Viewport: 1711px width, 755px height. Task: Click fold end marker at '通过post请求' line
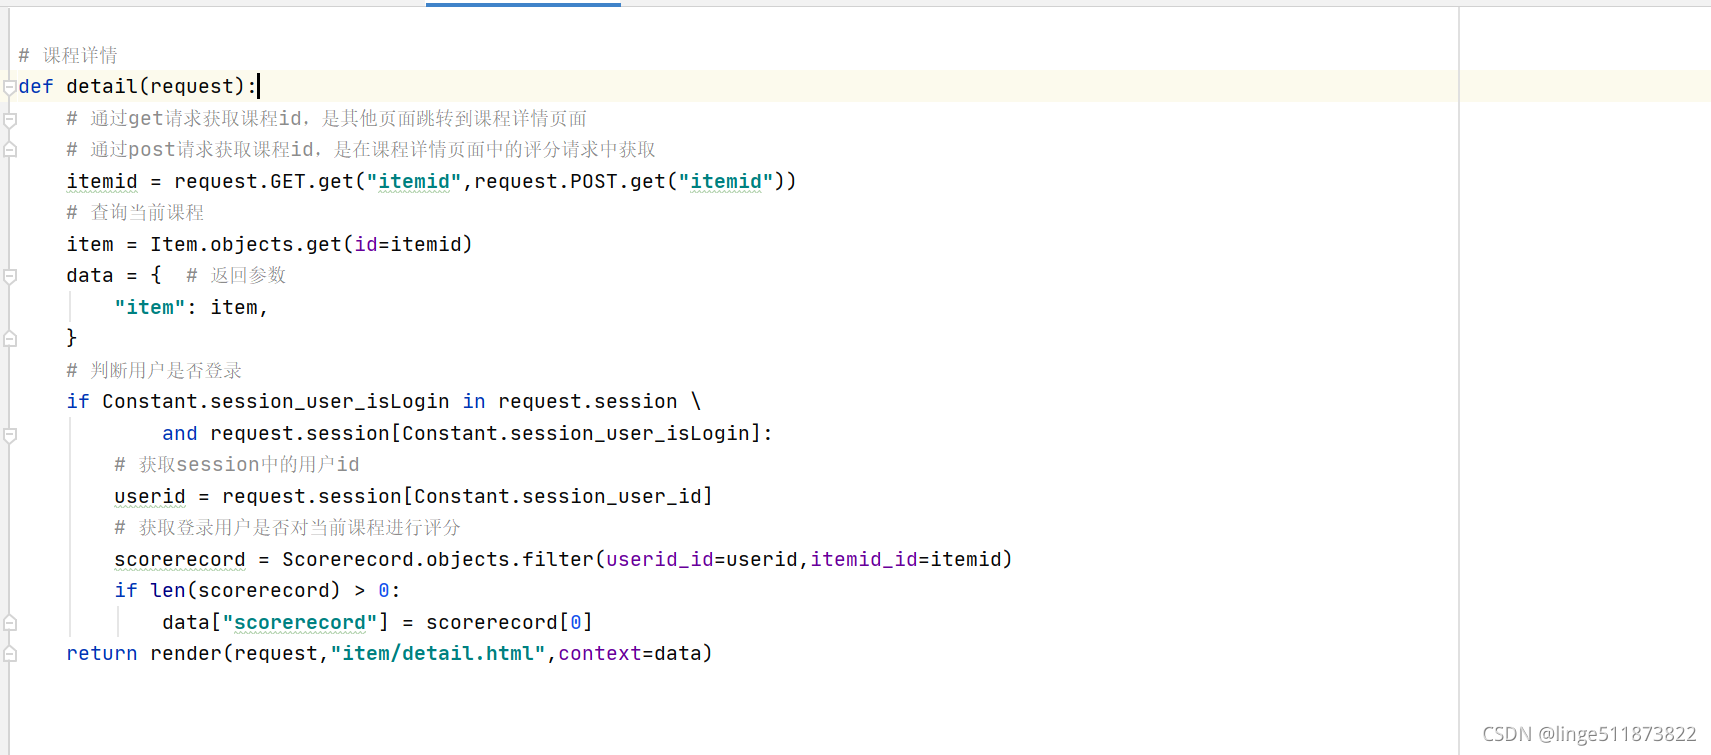[10, 150]
